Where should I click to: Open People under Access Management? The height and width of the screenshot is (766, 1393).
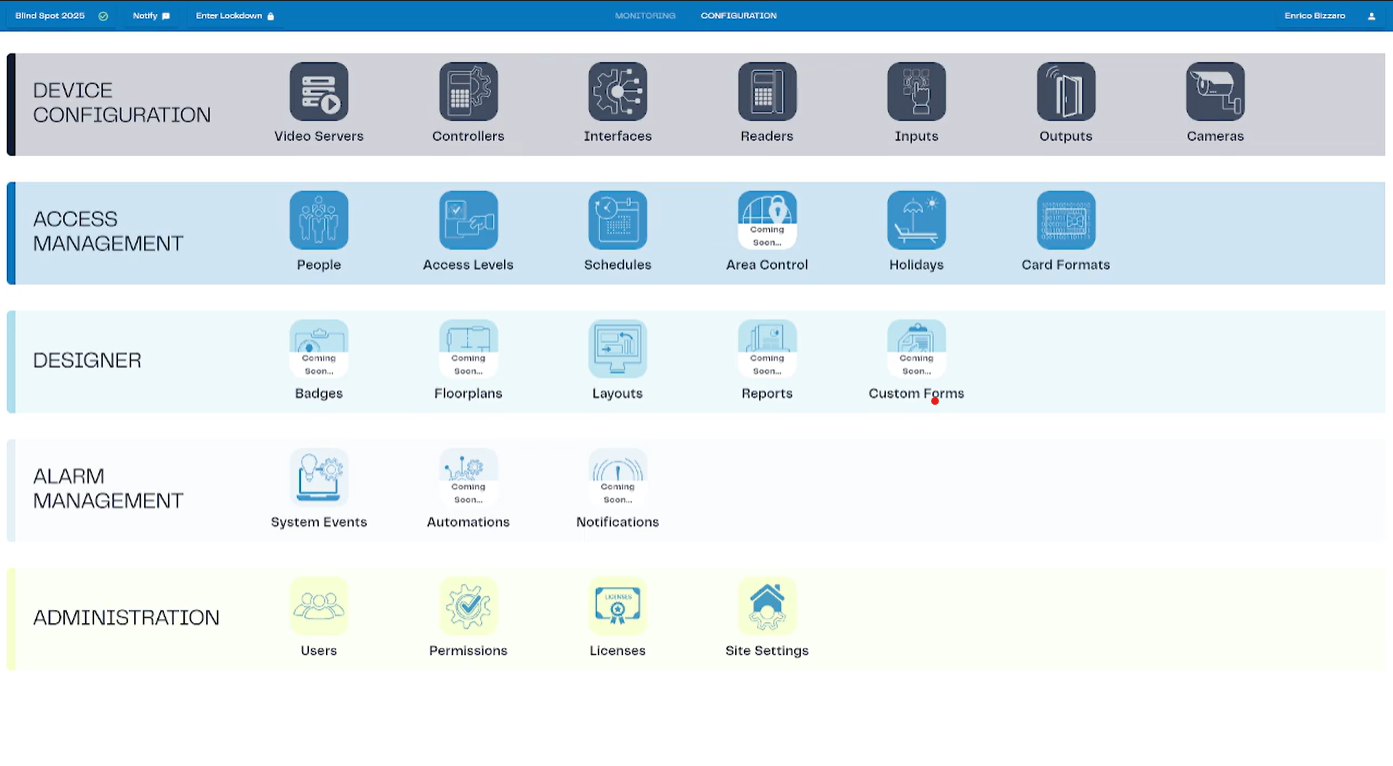coord(318,219)
